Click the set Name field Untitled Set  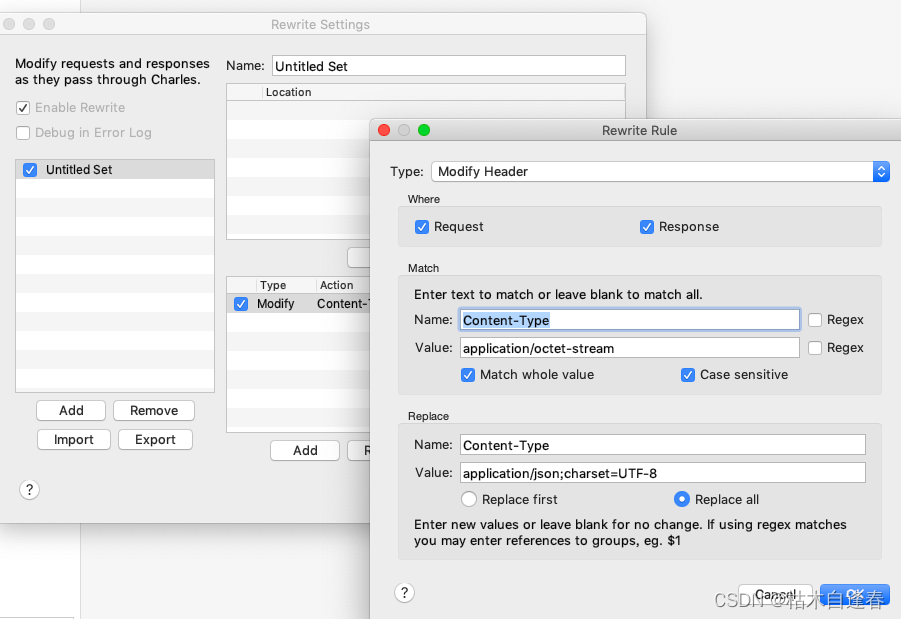[x=449, y=66]
